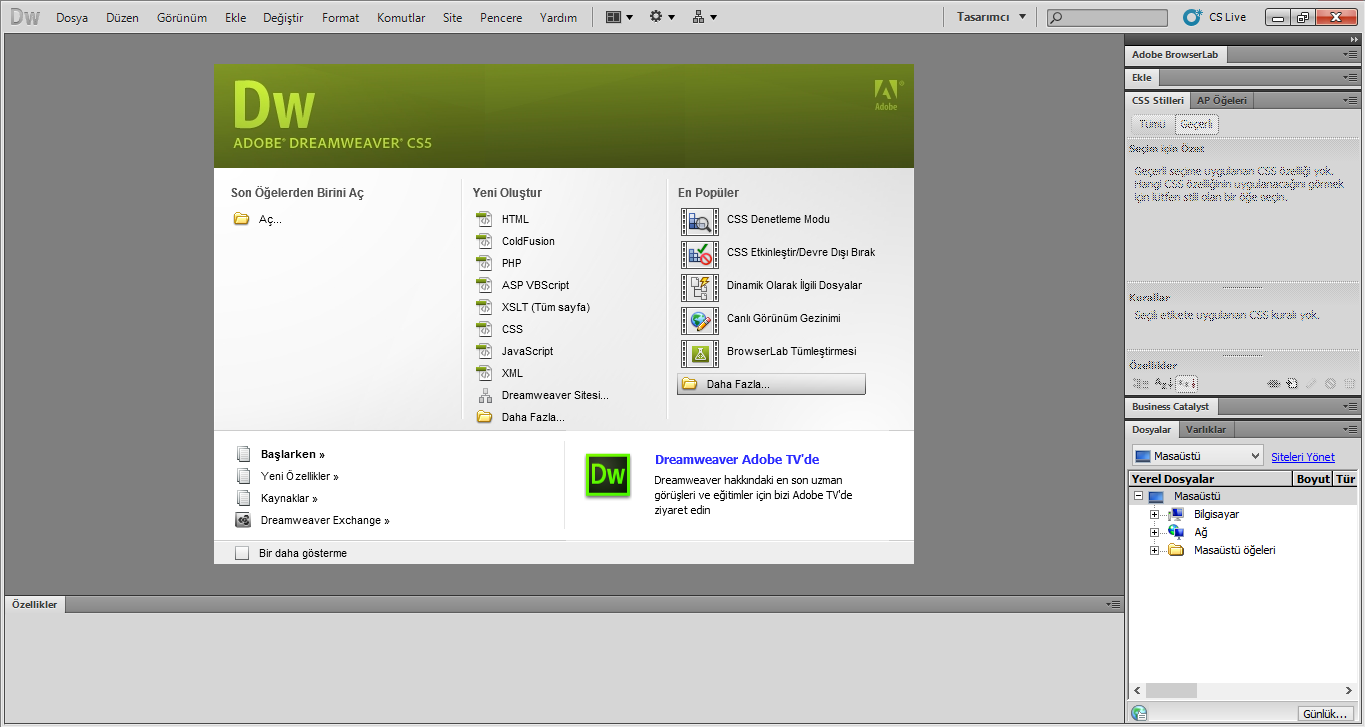Switch CSS panel to Geçerli mode
The image size is (1365, 727).
1196,125
